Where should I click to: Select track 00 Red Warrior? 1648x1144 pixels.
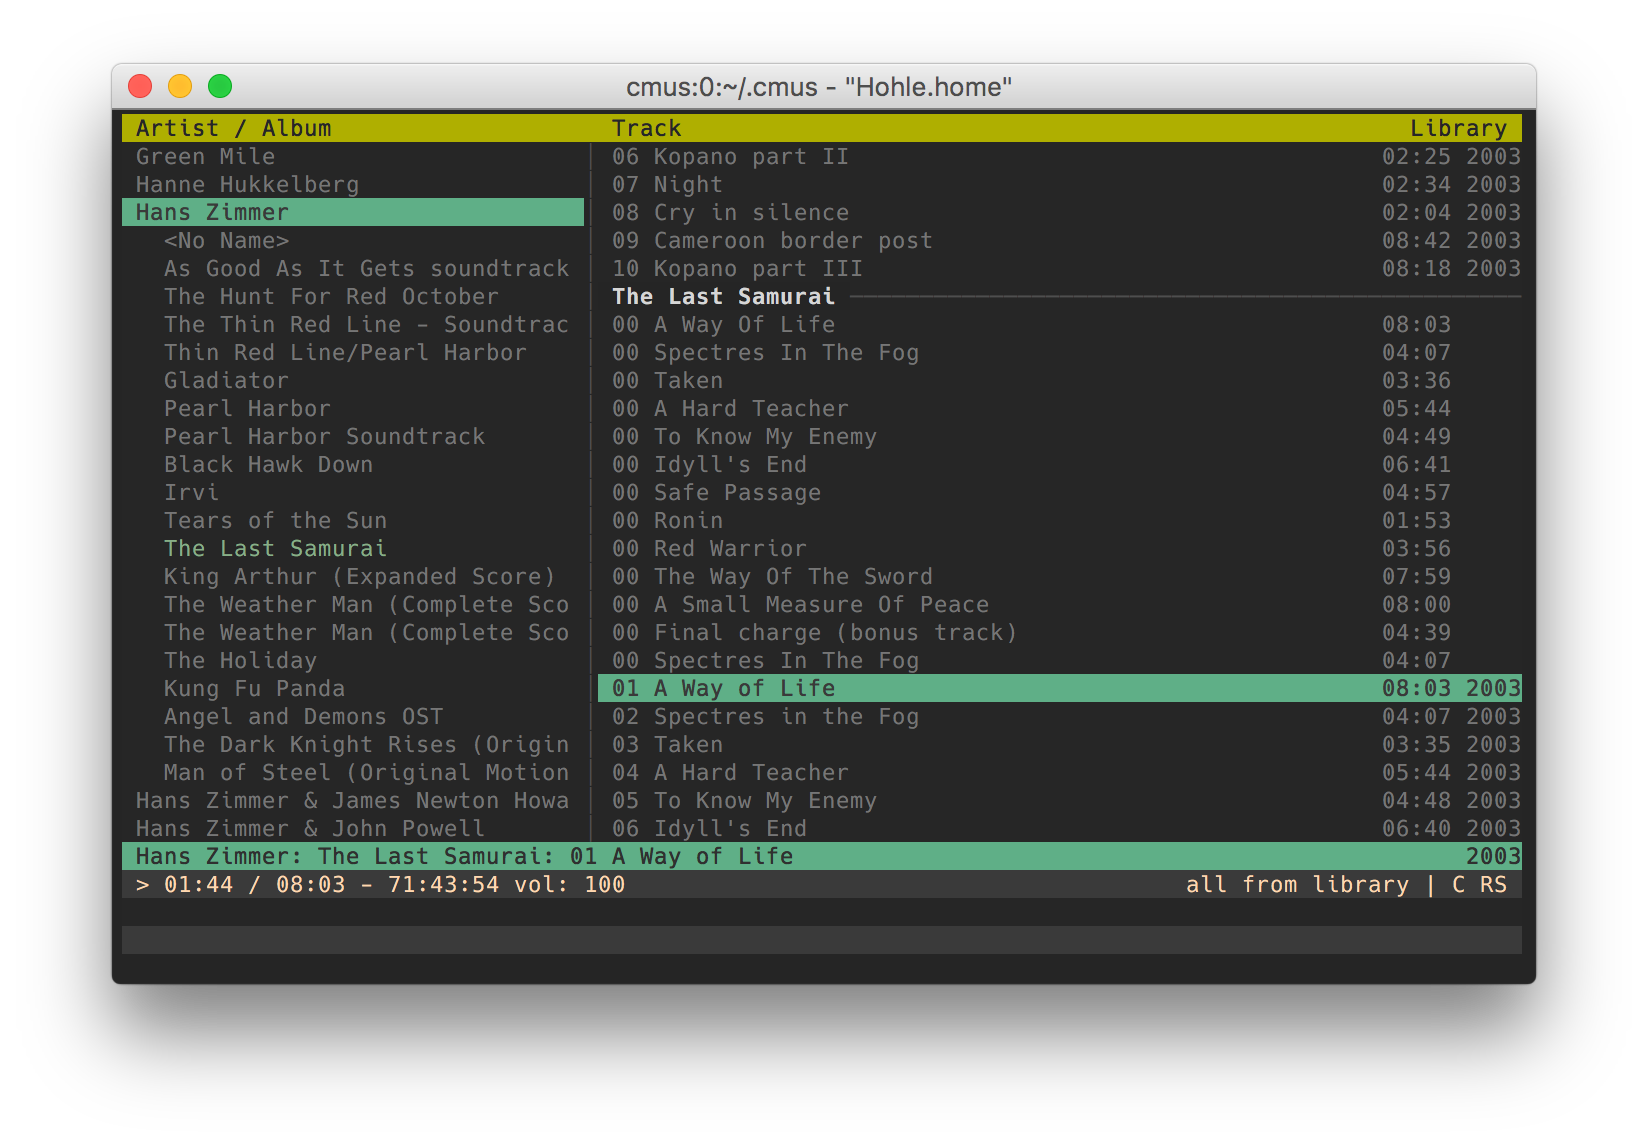[x=1060, y=548]
